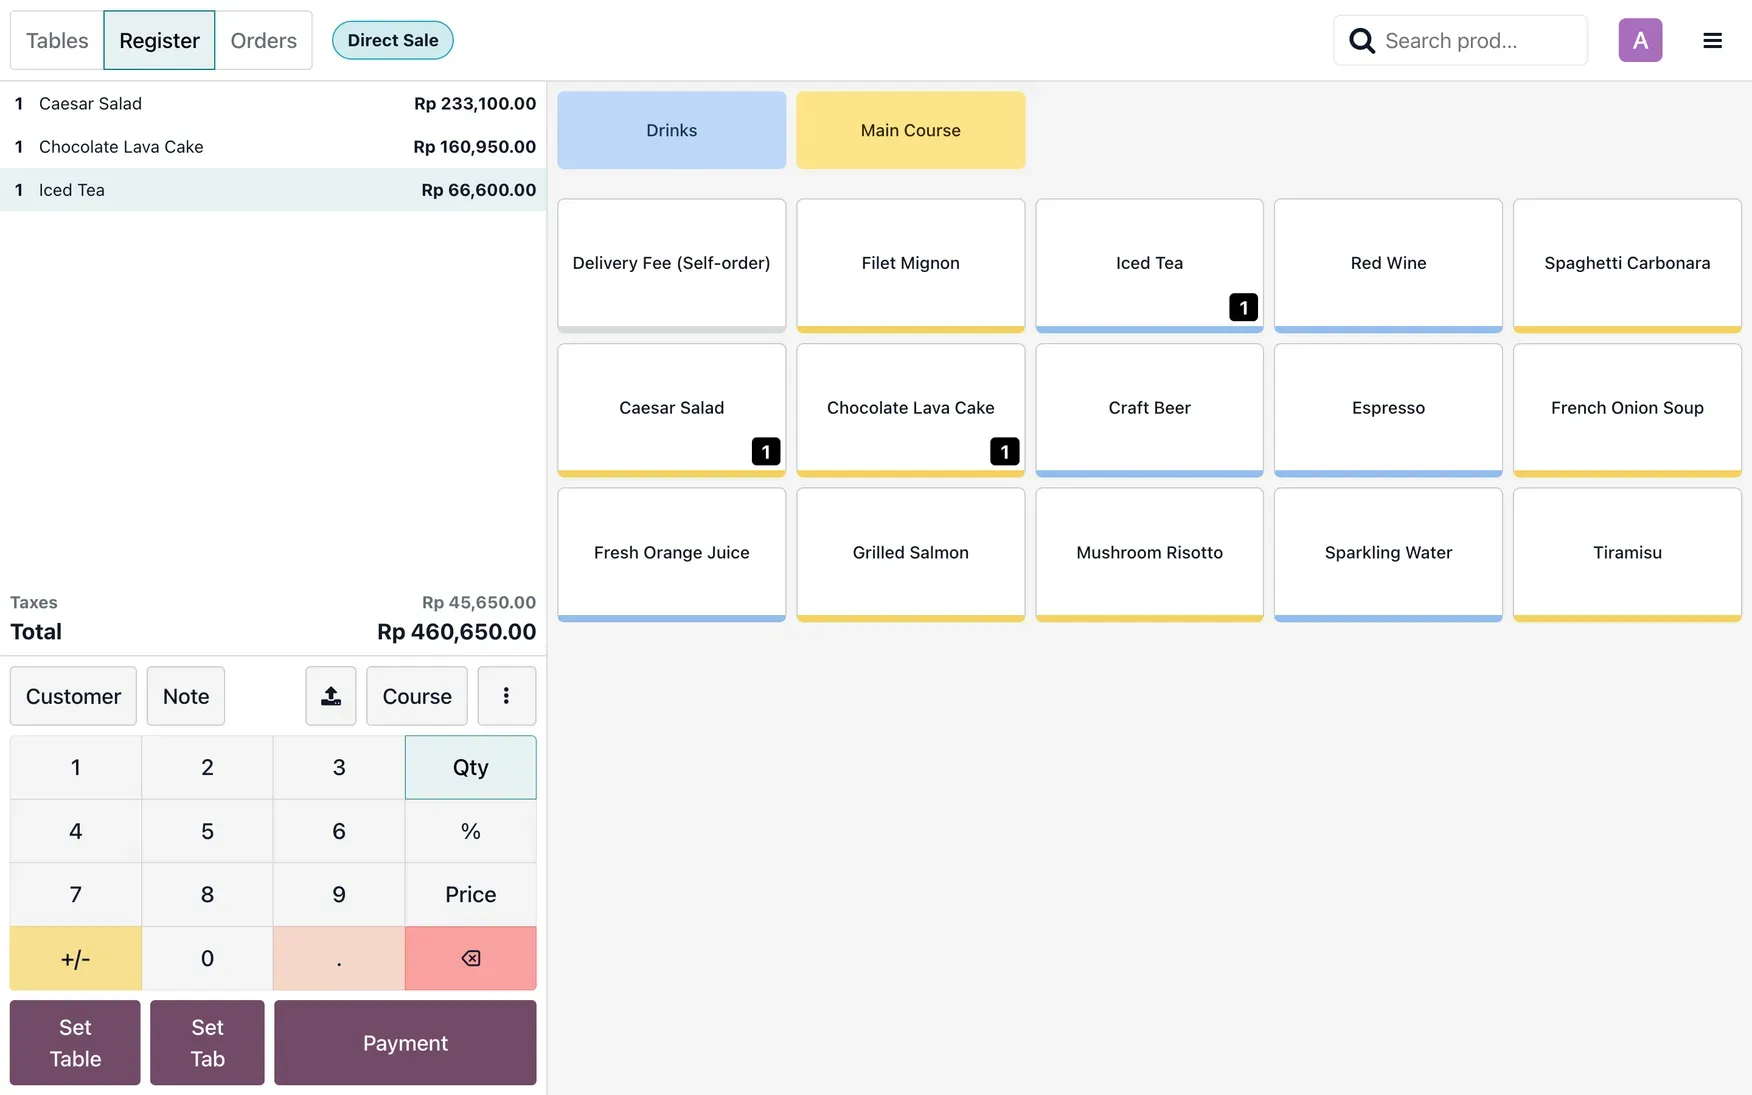Add Espresso product
1752x1095 pixels.
[x=1388, y=410]
